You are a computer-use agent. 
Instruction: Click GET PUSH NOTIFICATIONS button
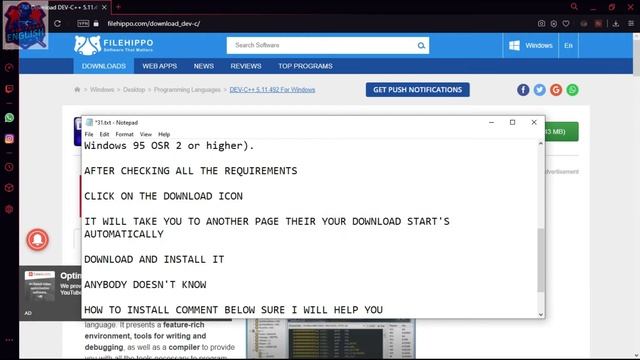(418, 90)
